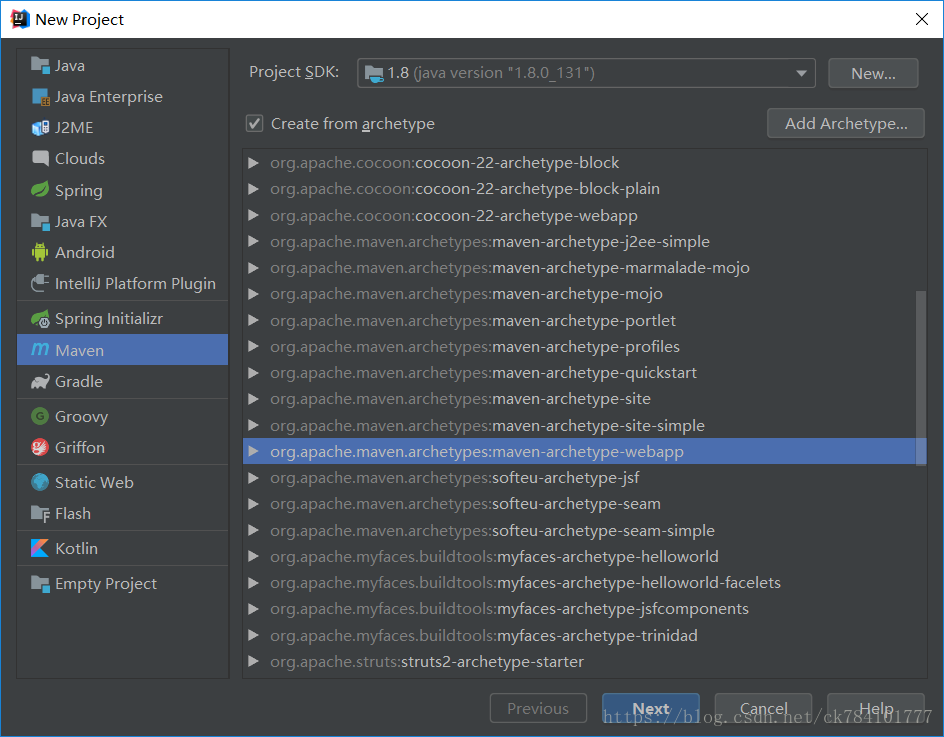Click the Kotlin K icon
The height and width of the screenshot is (737, 944).
coord(40,548)
